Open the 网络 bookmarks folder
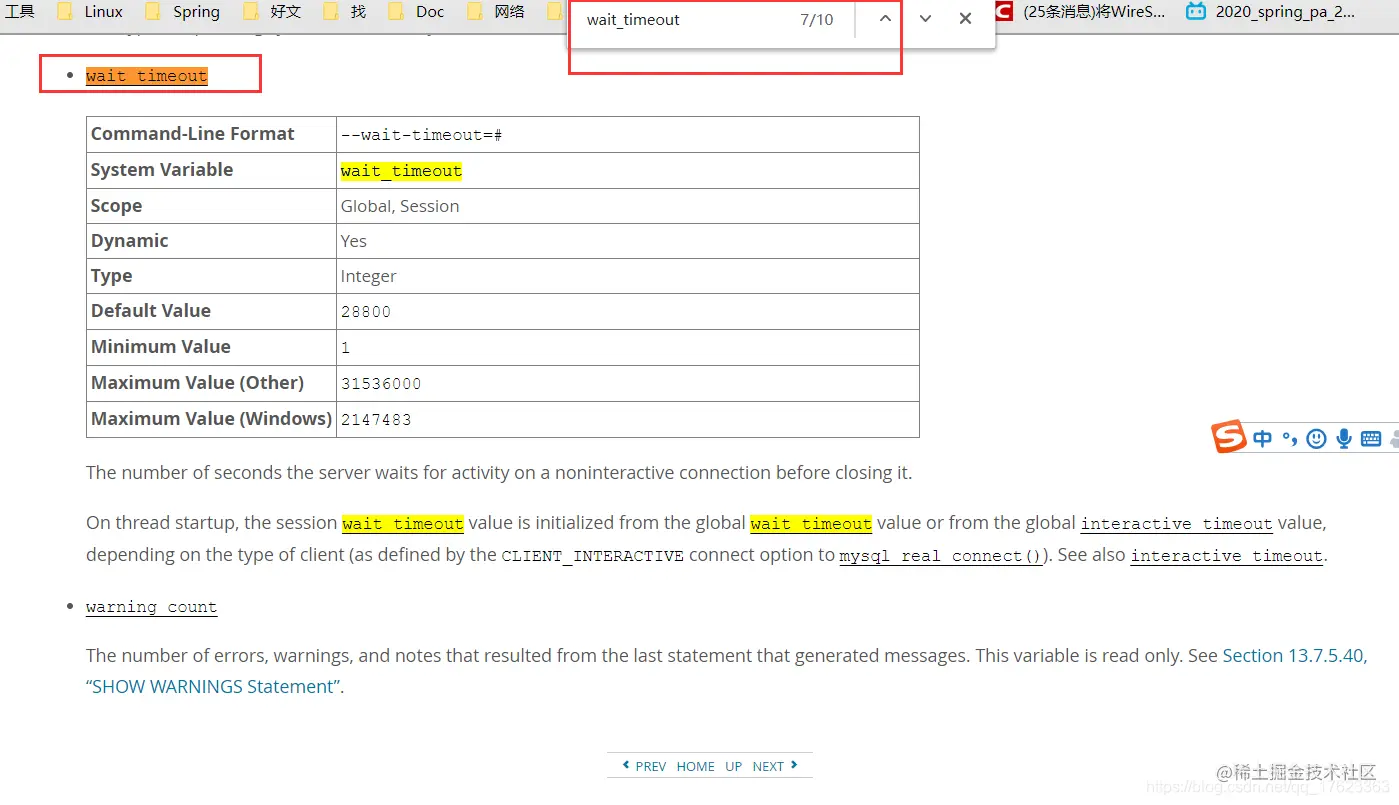The width and height of the screenshot is (1399, 805). [495, 12]
